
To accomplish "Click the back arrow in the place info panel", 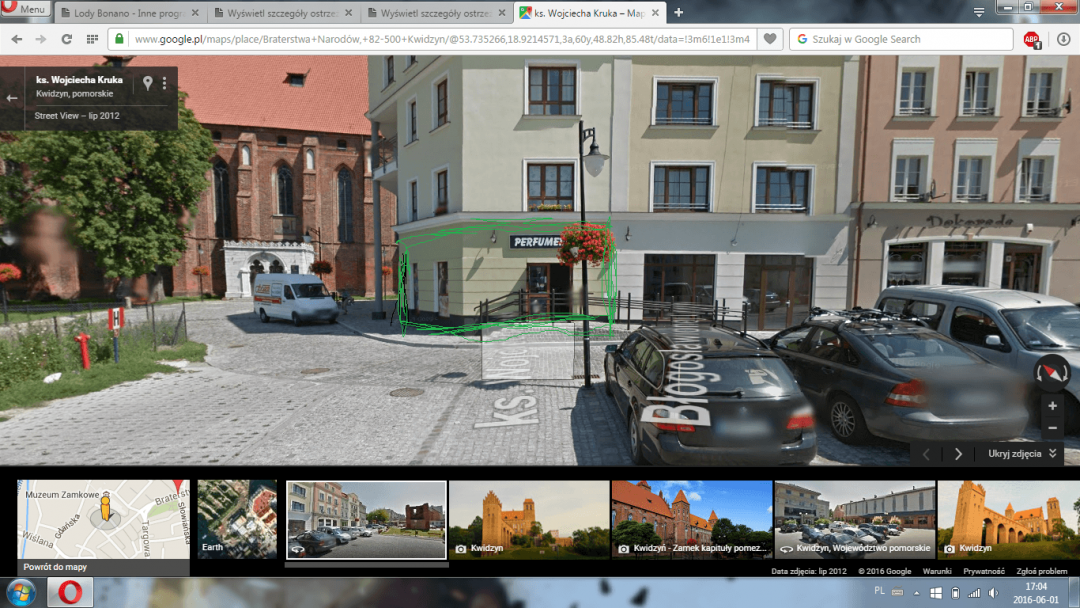I will [x=12, y=97].
